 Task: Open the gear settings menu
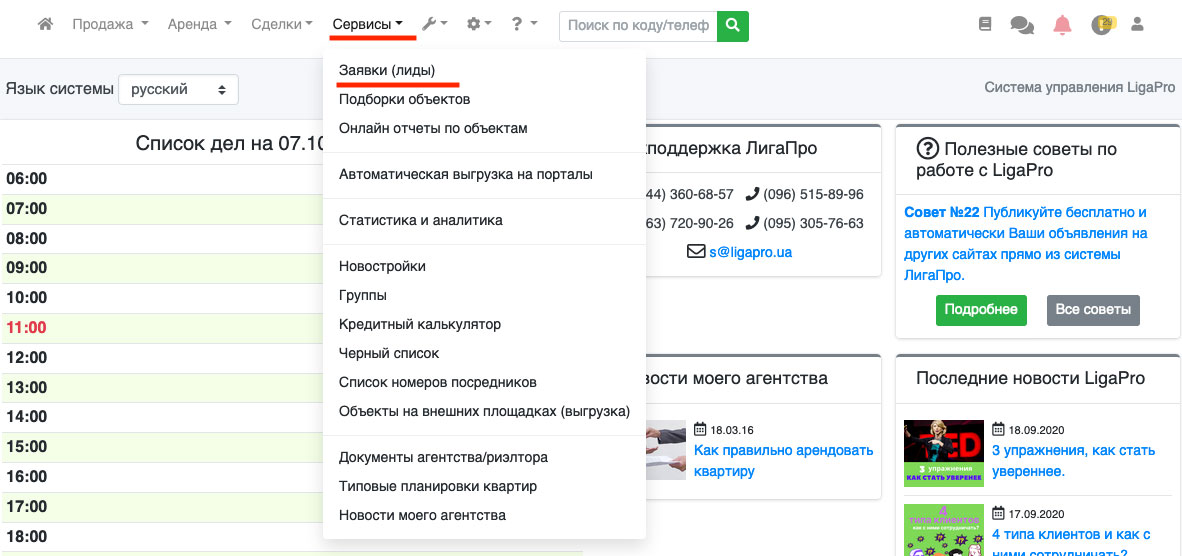(x=479, y=25)
